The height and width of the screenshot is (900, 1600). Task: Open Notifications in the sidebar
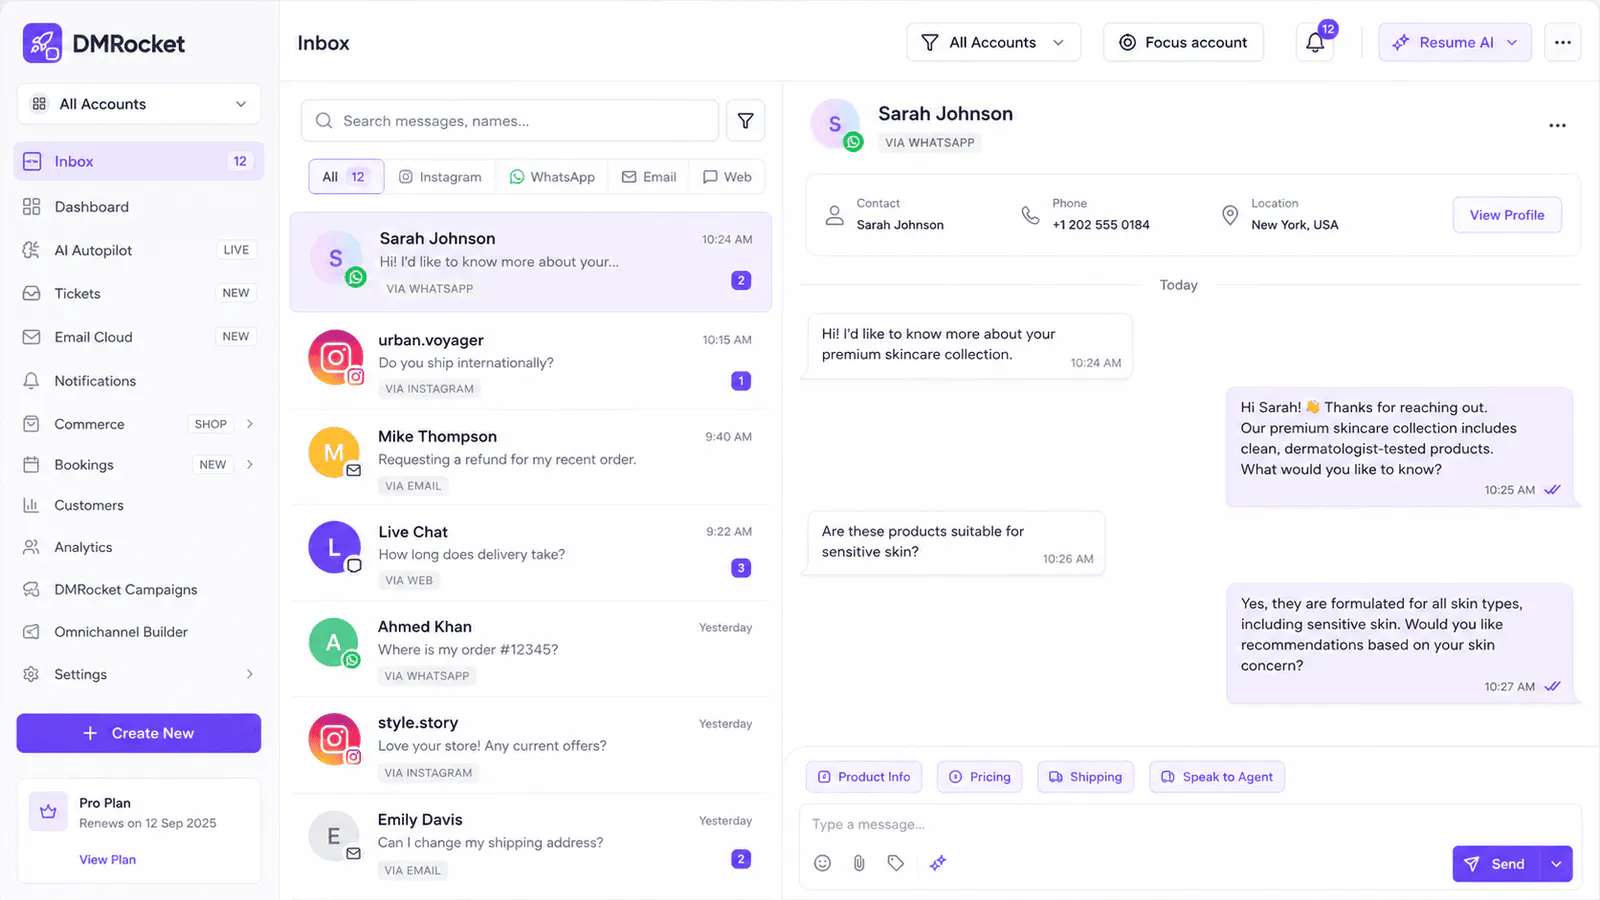point(139,381)
